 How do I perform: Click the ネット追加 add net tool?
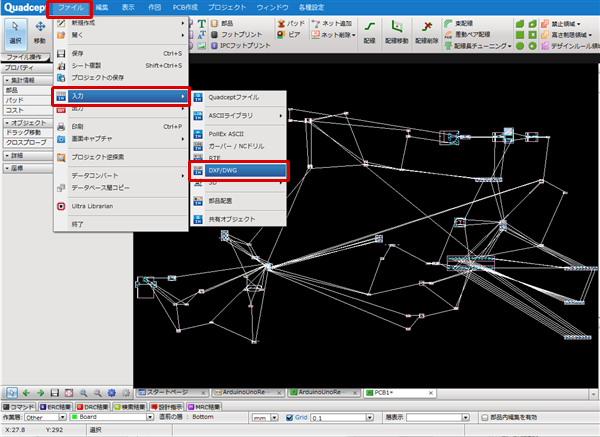(332, 23)
